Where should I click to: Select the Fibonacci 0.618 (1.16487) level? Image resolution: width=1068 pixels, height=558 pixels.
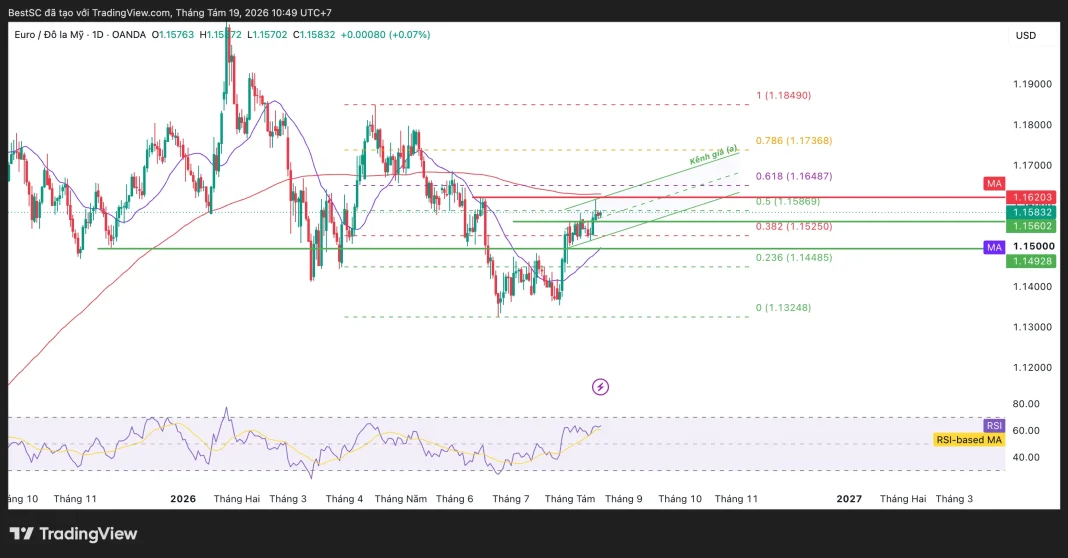794,176
